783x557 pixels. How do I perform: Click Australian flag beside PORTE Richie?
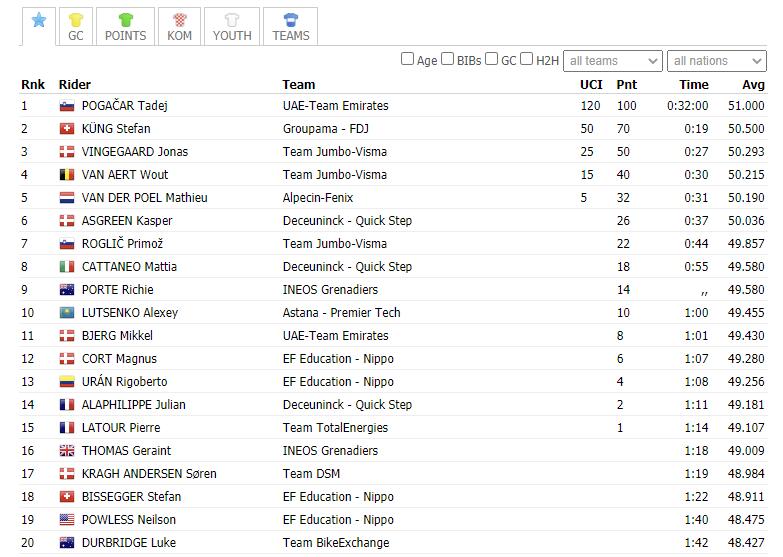click(x=67, y=290)
